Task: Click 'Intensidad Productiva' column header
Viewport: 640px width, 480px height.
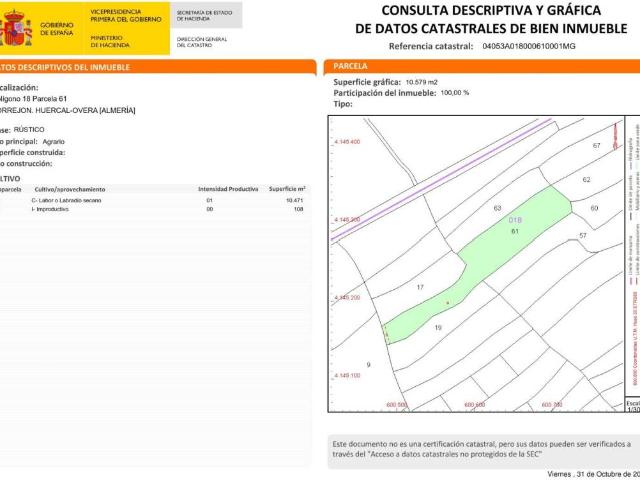Action: pos(228,189)
